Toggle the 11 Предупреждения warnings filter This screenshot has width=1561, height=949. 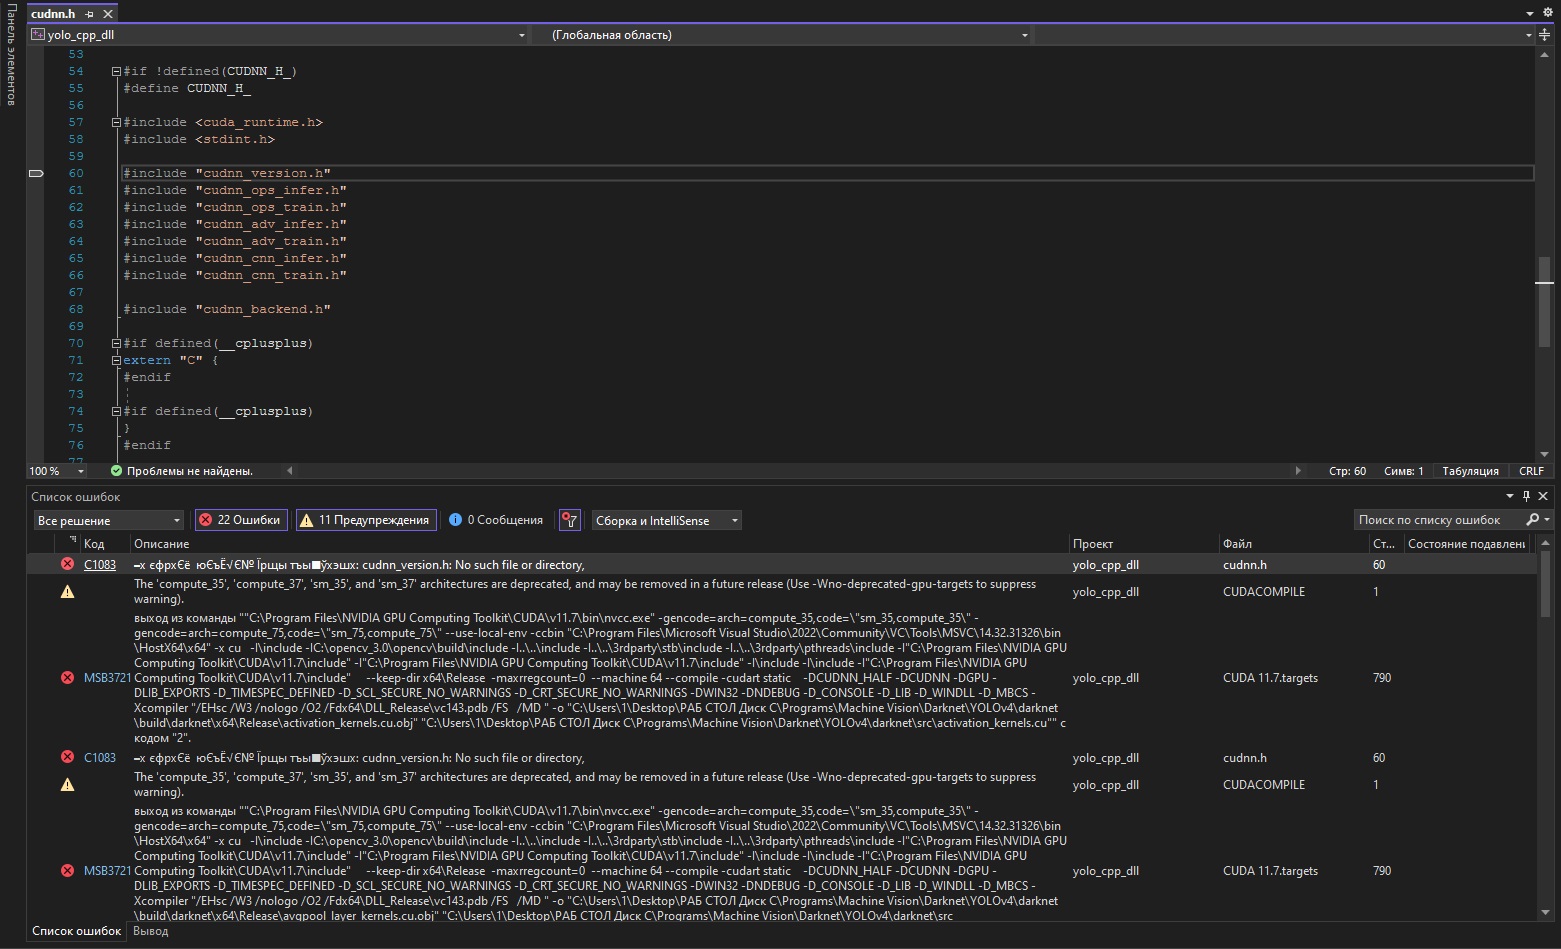365,520
